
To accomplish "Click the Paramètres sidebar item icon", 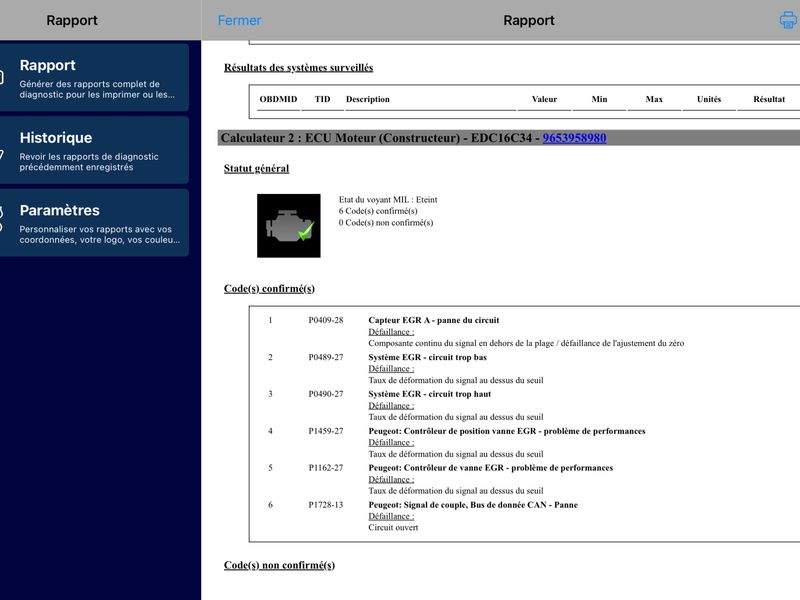I will pyautogui.click(x=2, y=219).
